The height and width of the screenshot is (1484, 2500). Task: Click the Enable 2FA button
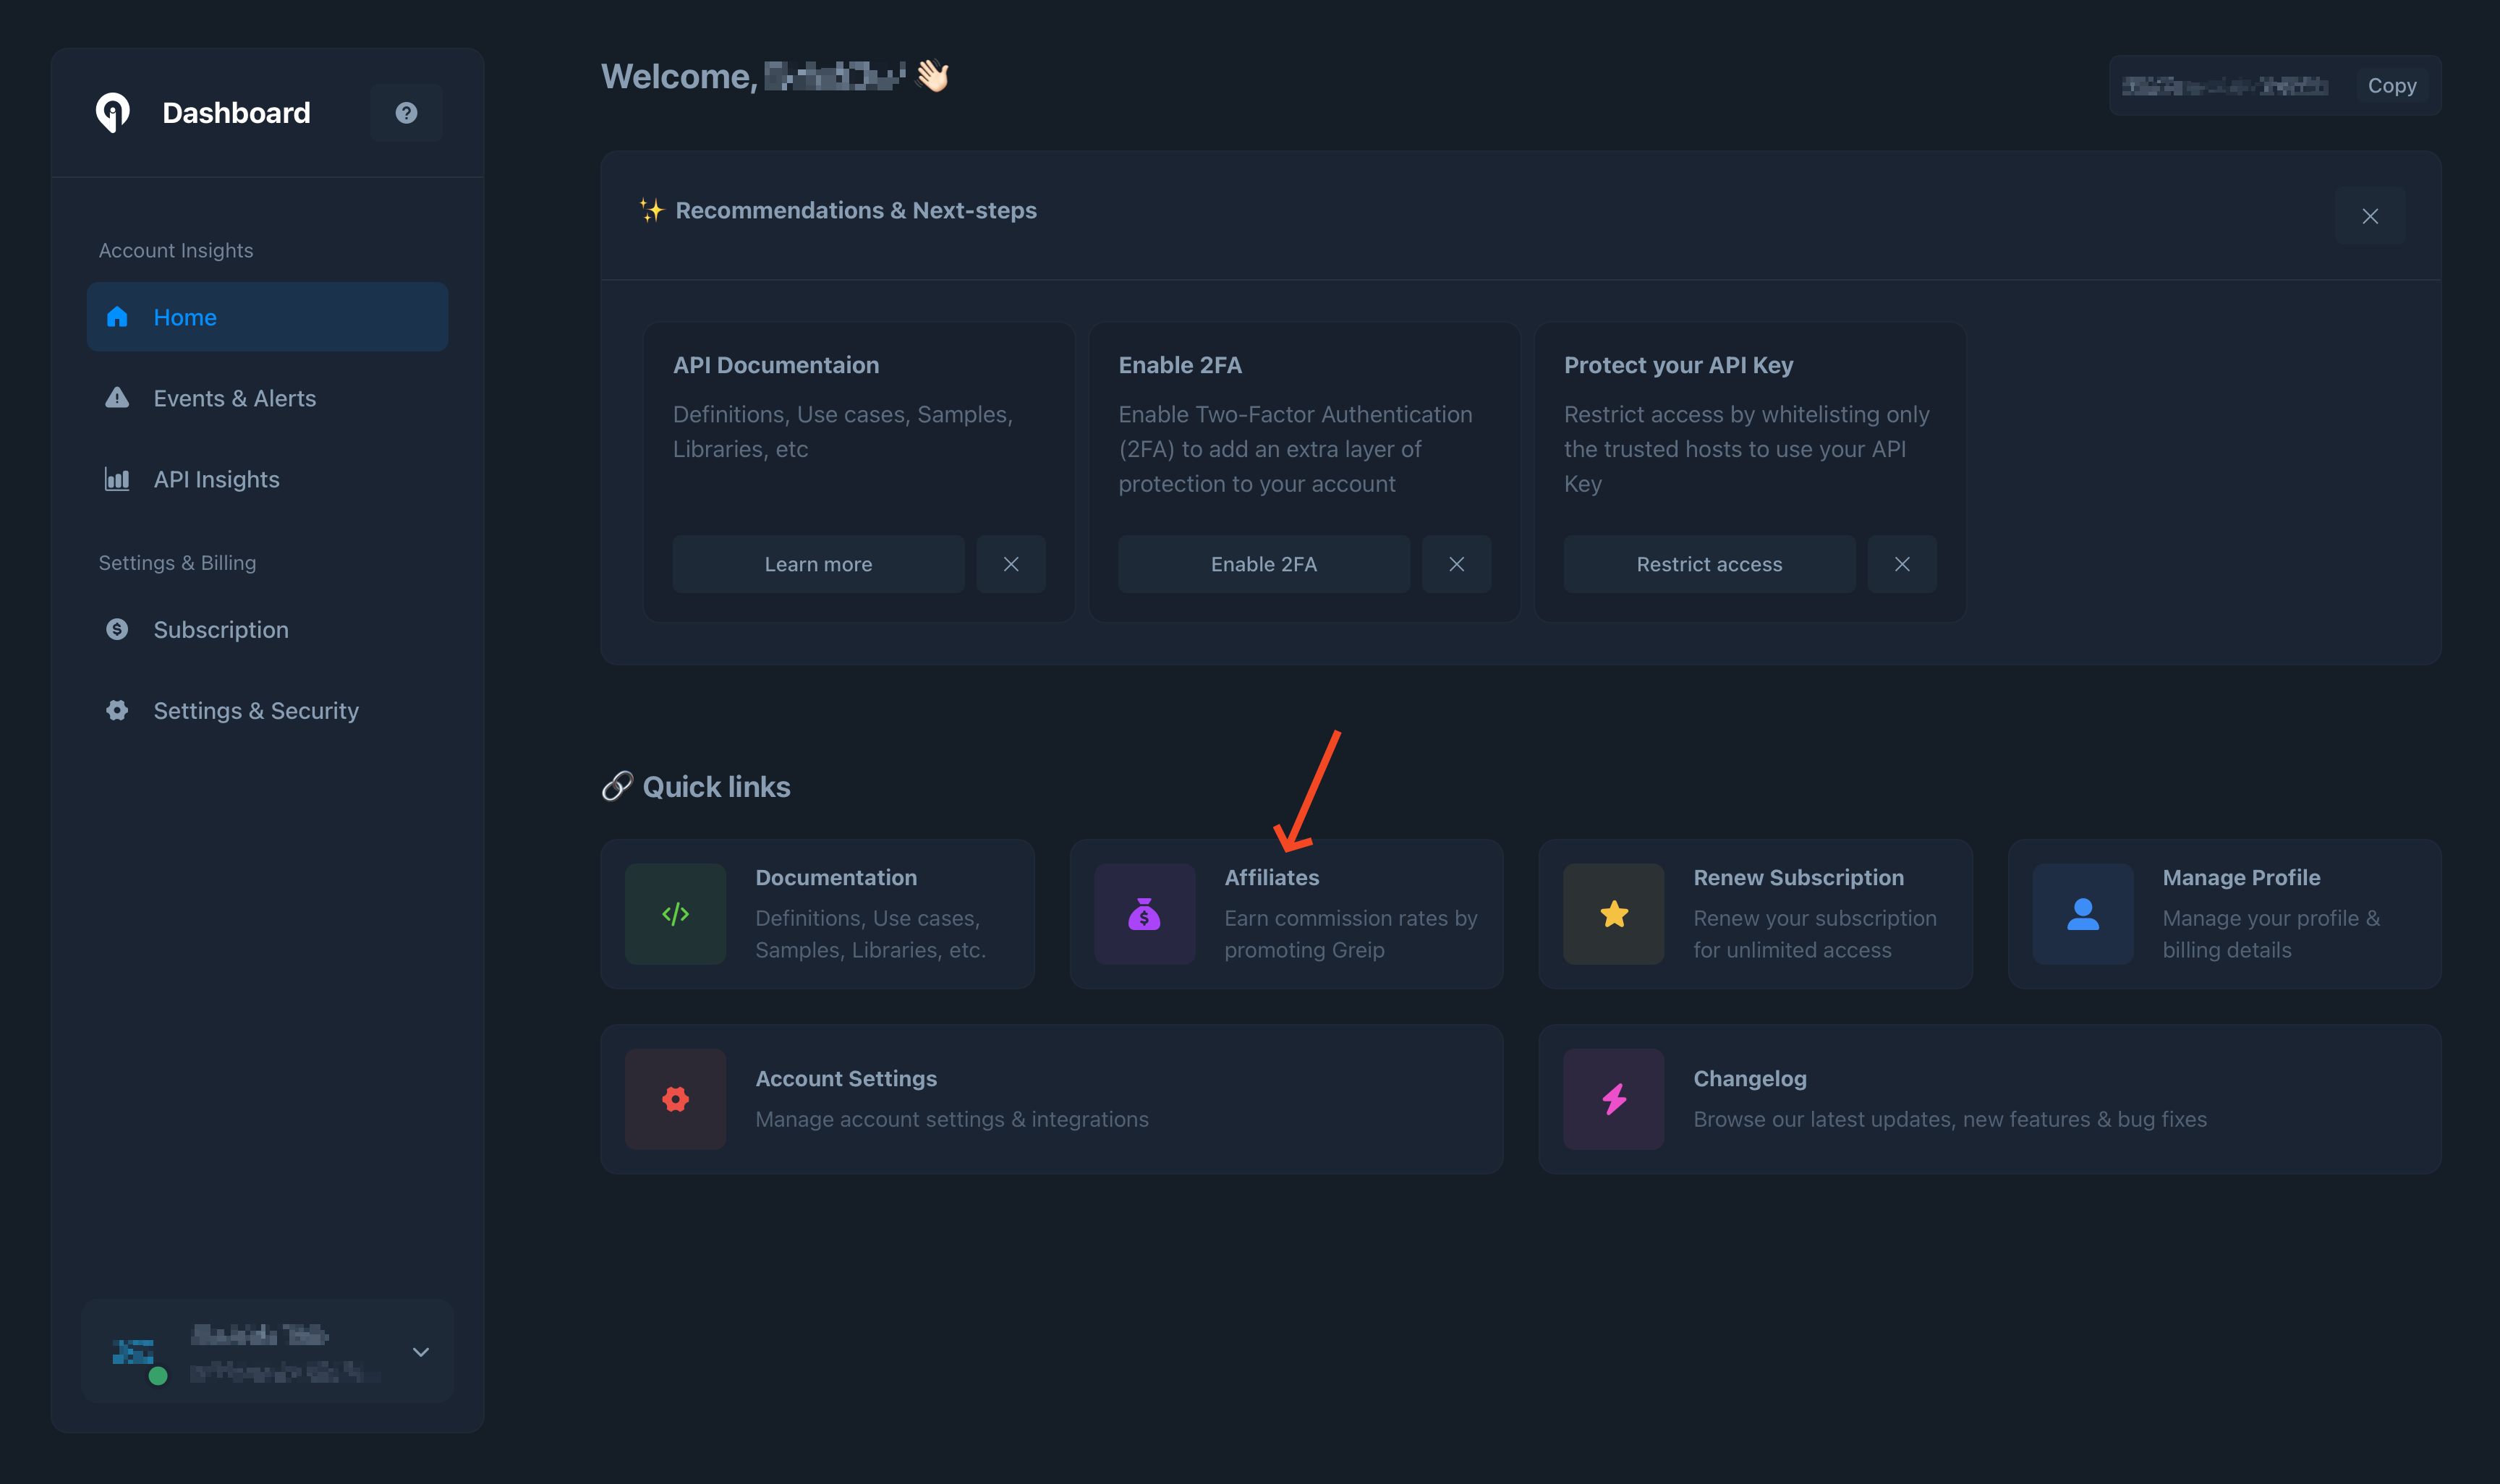1263,564
